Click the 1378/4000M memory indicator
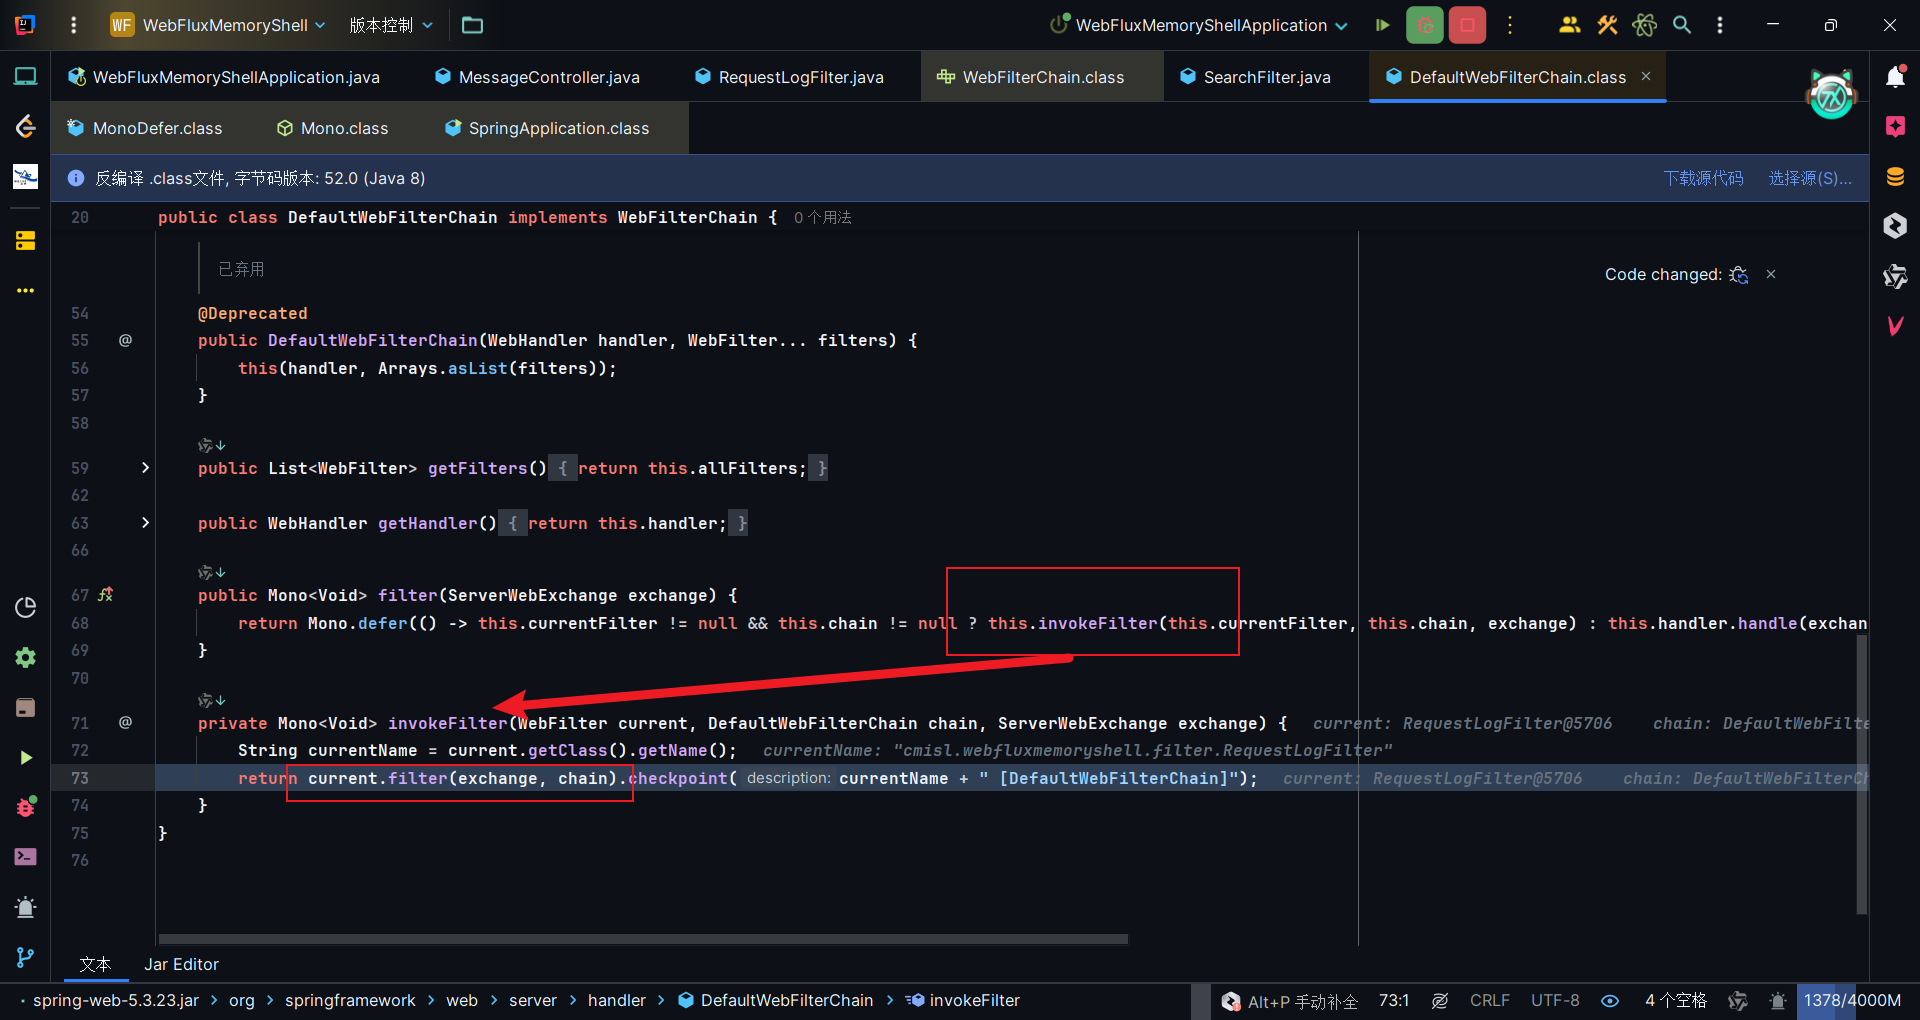The image size is (1920, 1020). [1852, 1000]
